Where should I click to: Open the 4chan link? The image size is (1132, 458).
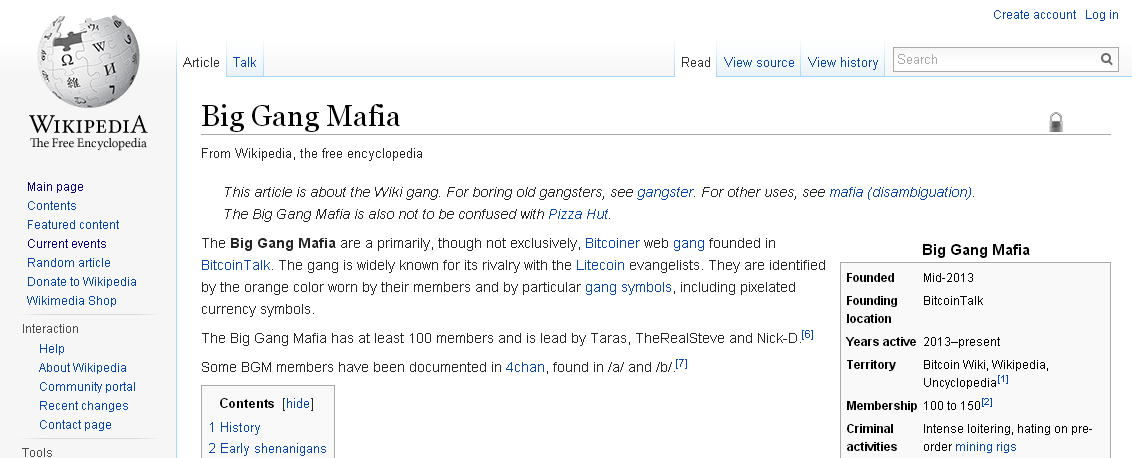pyautogui.click(x=525, y=367)
